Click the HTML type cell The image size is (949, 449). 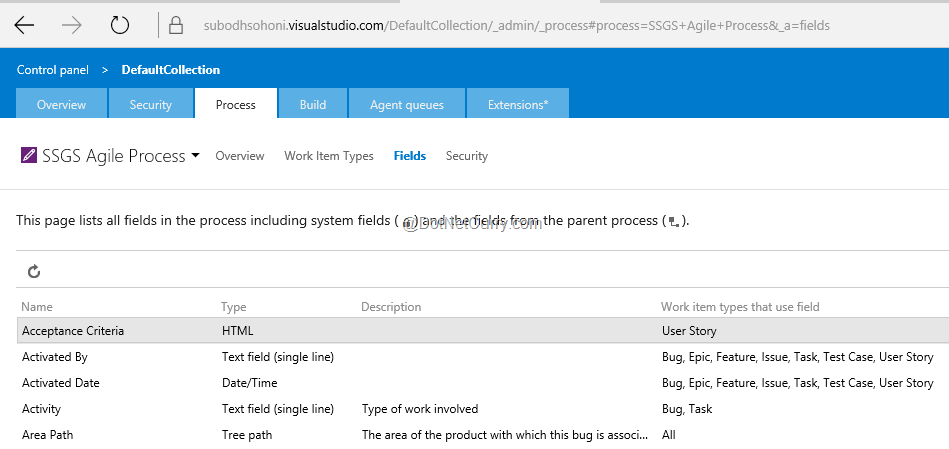(238, 331)
